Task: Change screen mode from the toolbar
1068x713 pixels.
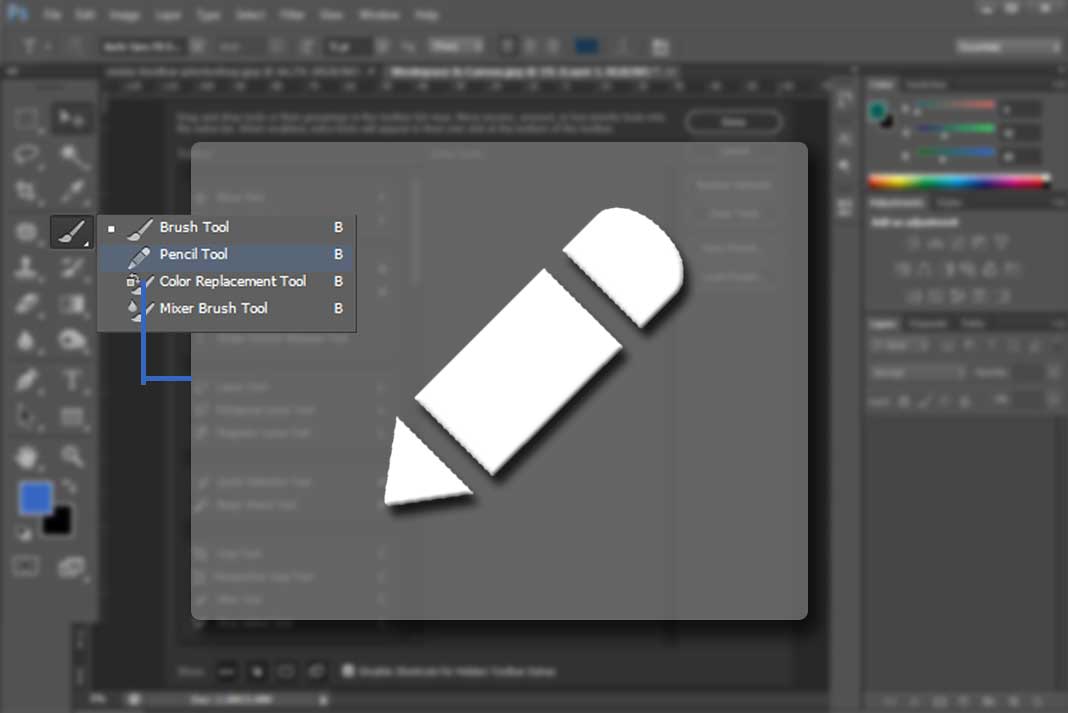Action: [x=72, y=566]
